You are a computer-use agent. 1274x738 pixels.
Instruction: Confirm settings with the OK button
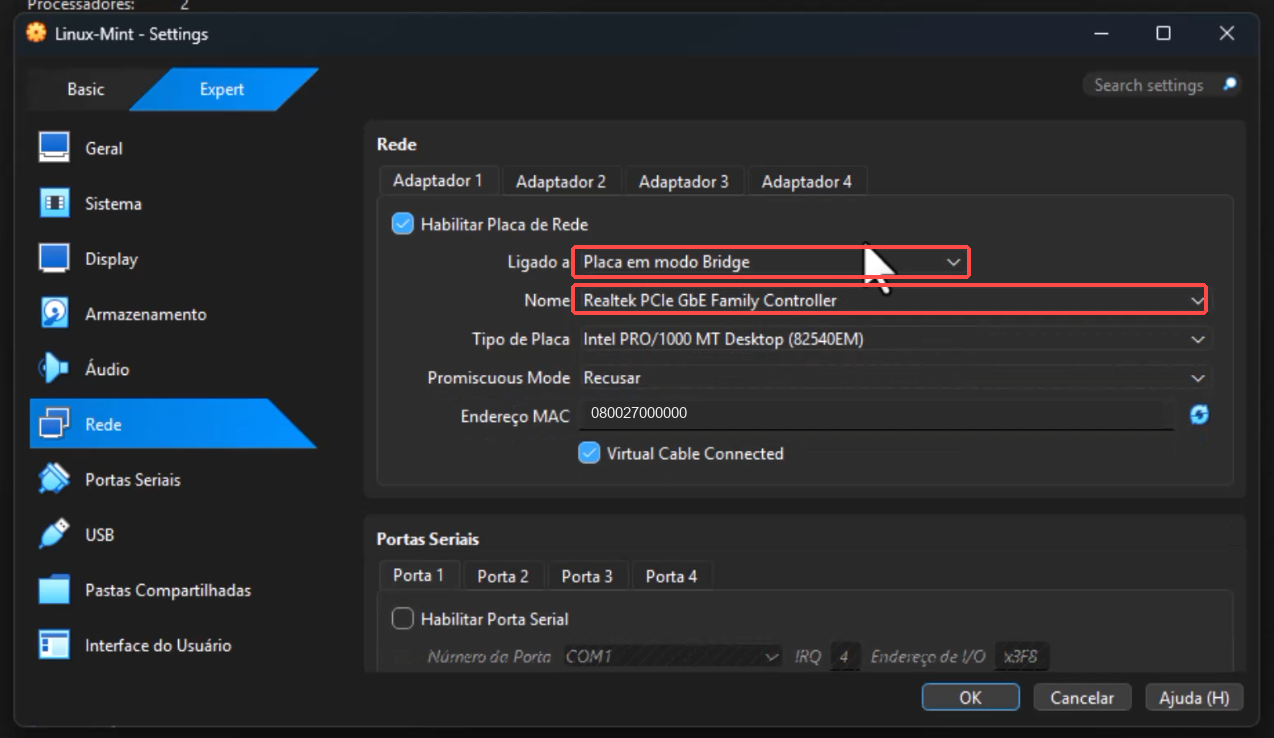(970, 697)
